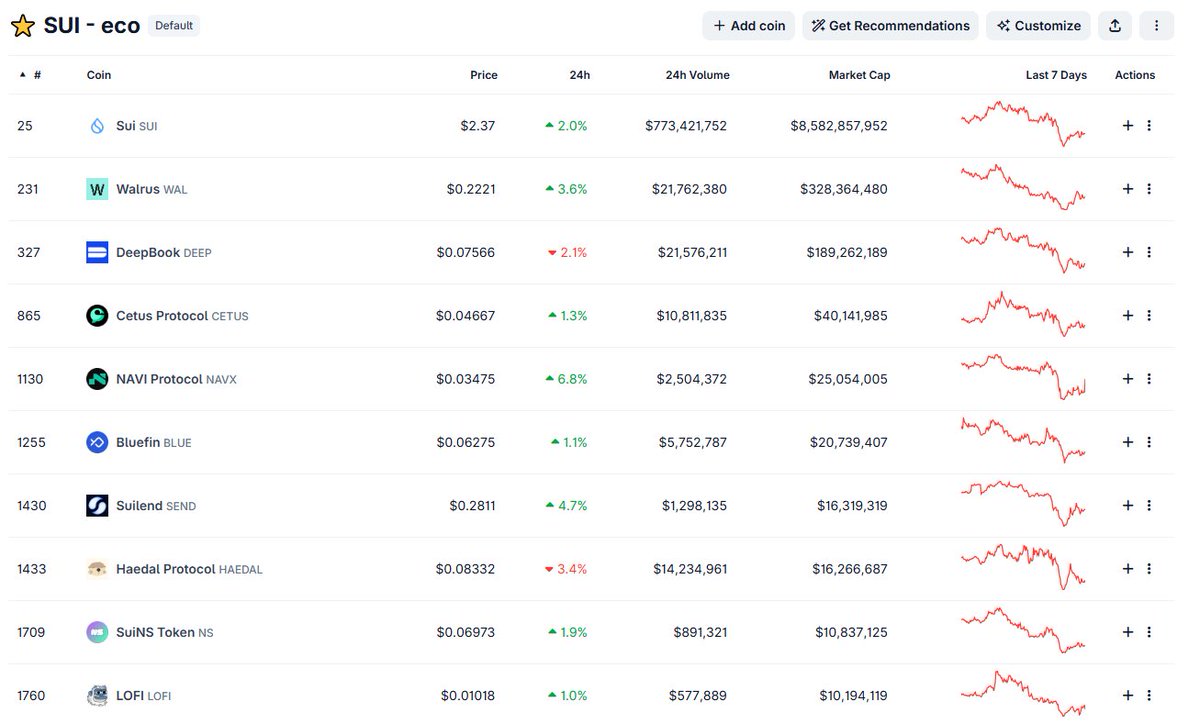Screen dimensions: 1200x724
Task: Open header three-dot more menu
Action: tap(1157, 26)
